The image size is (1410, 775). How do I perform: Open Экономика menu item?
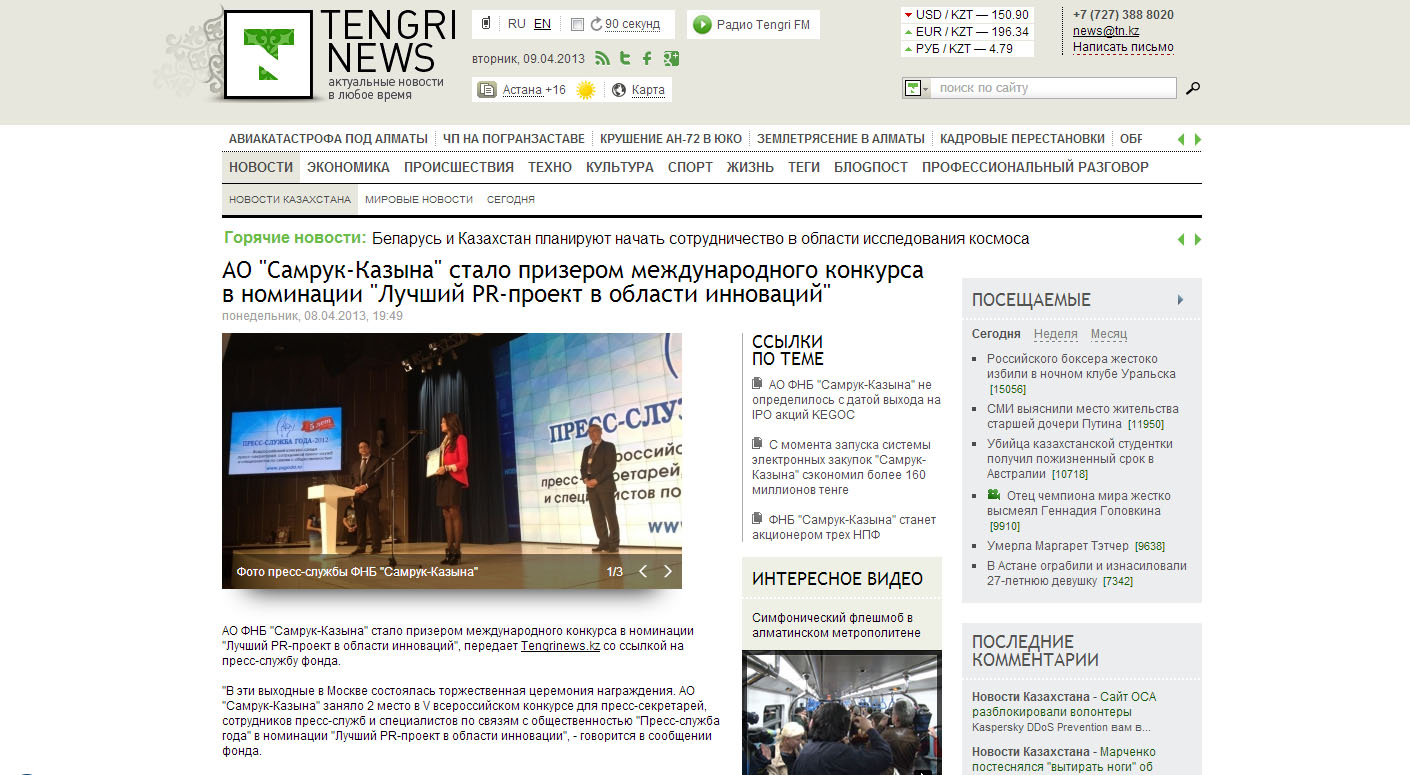click(x=348, y=167)
